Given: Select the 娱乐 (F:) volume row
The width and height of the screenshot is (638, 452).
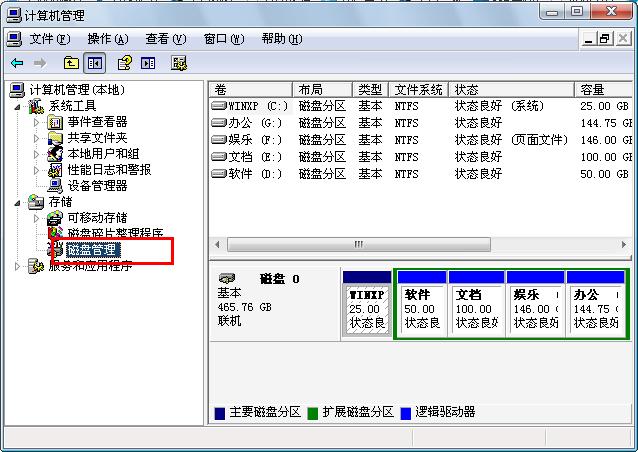Looking at the screenshot, I should 245,139.
